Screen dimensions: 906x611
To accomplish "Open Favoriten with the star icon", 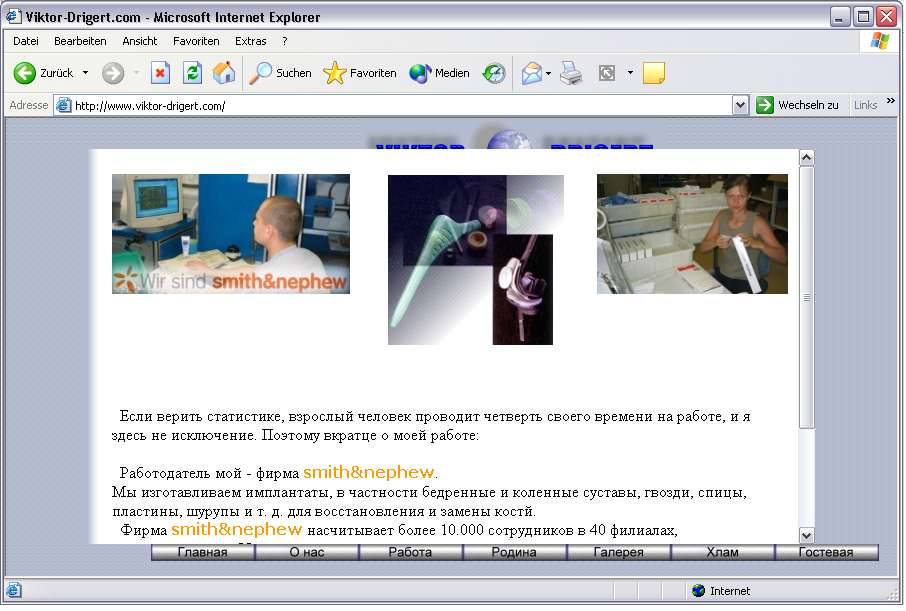I will 335,73.
